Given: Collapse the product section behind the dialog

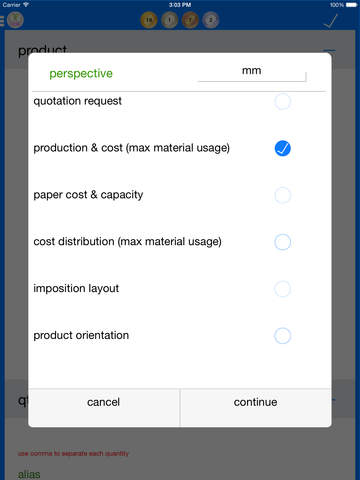Looking at the screenshot, I should (x=330, y=51).
